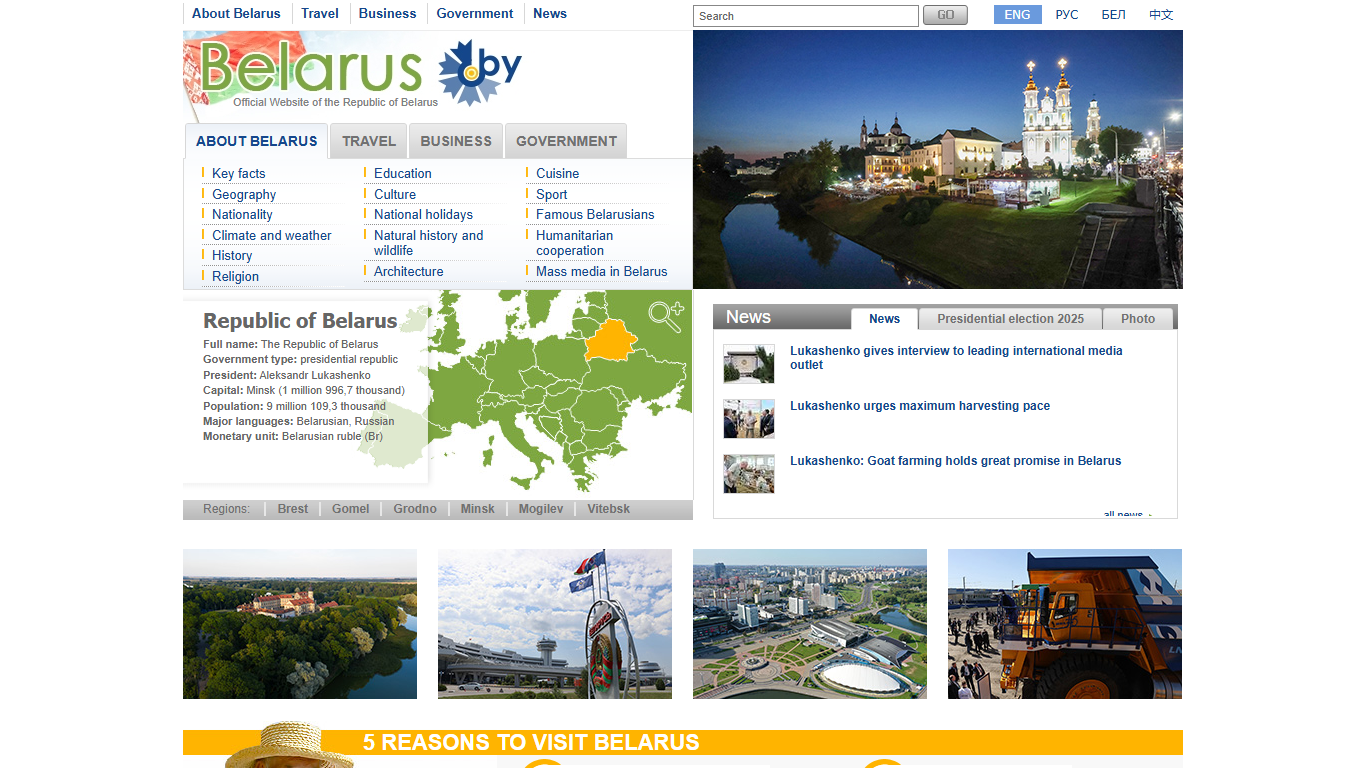1366x768 pixels.
Task: Click the interview news thumbnail
Action: [749, 364]
